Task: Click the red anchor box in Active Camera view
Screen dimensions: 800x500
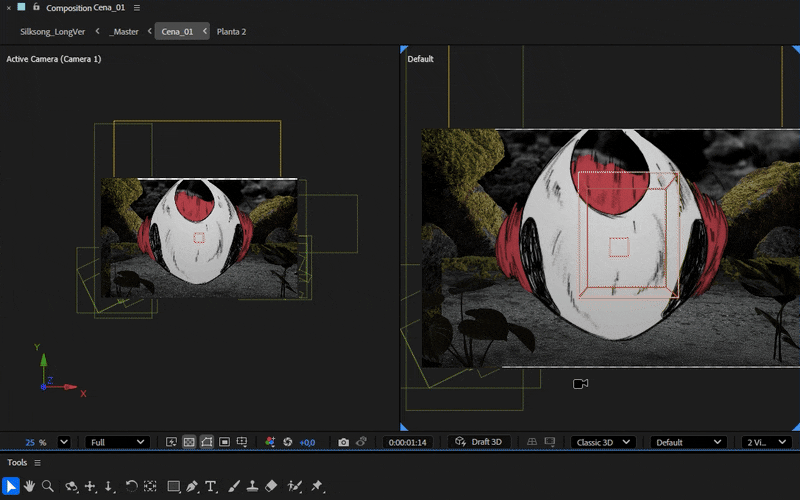Action: pyautogui.click(x=199, y=238)
